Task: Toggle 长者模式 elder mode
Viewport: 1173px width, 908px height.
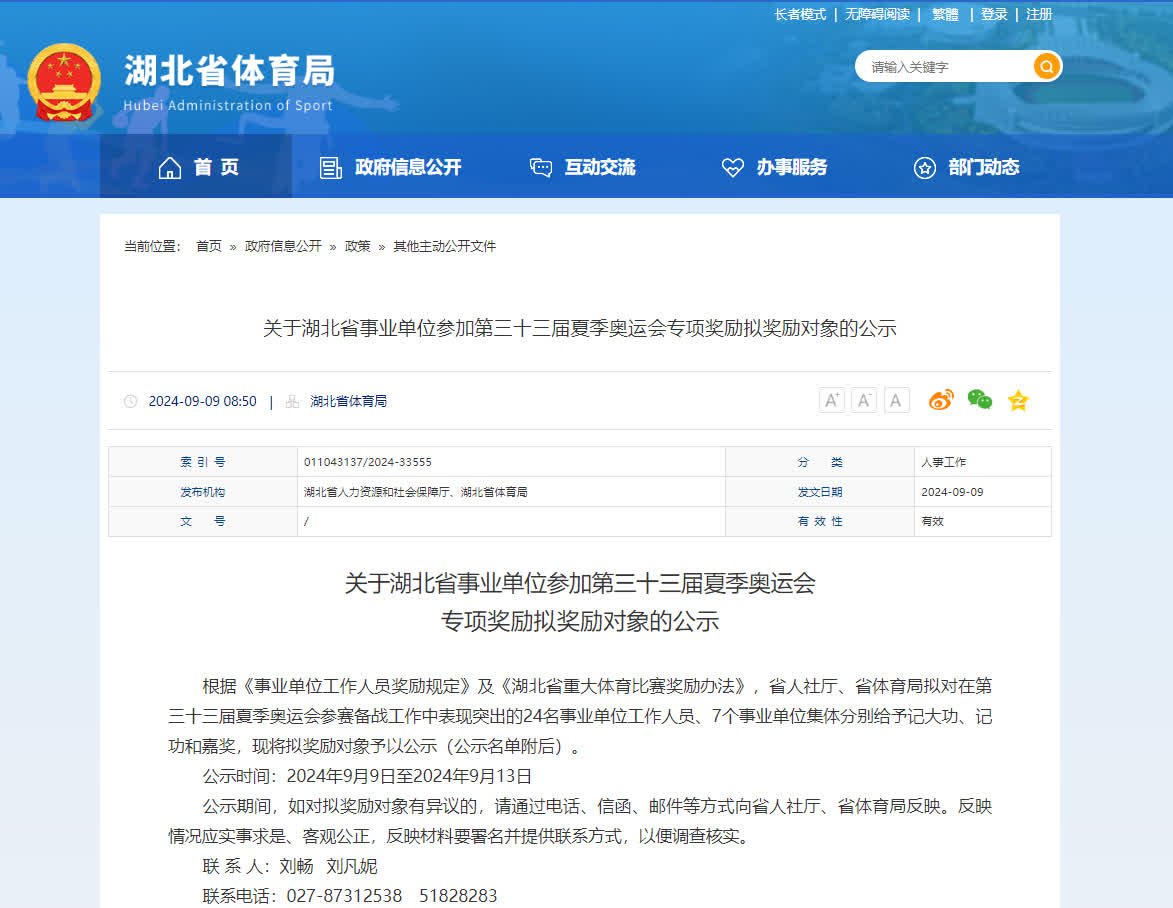Action: (x=800, y=14)
